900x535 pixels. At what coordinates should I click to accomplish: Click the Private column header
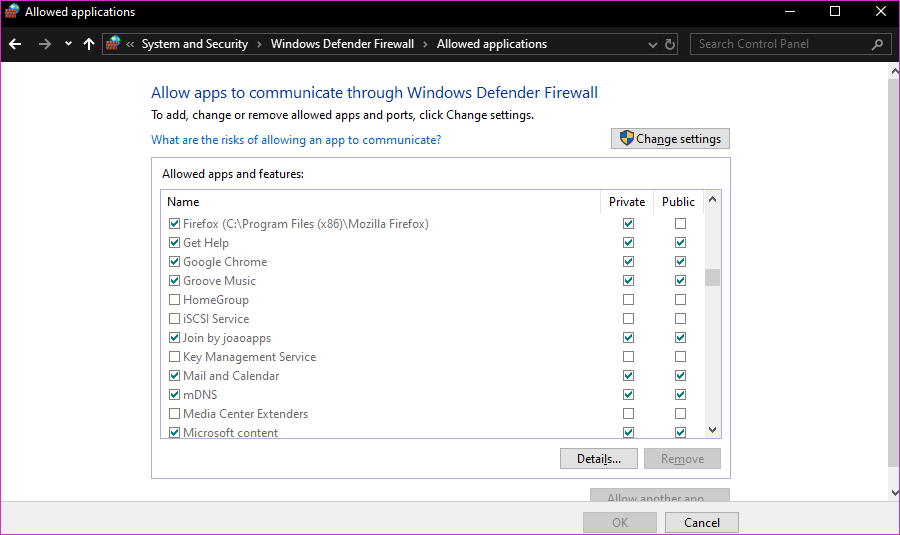pos(627,201)
